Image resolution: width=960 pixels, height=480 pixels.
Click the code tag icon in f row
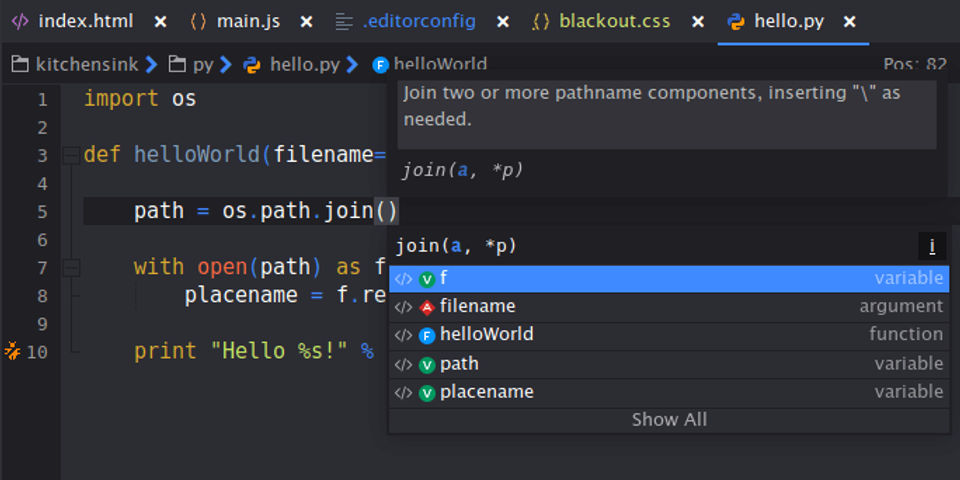[x=403, y=280]
